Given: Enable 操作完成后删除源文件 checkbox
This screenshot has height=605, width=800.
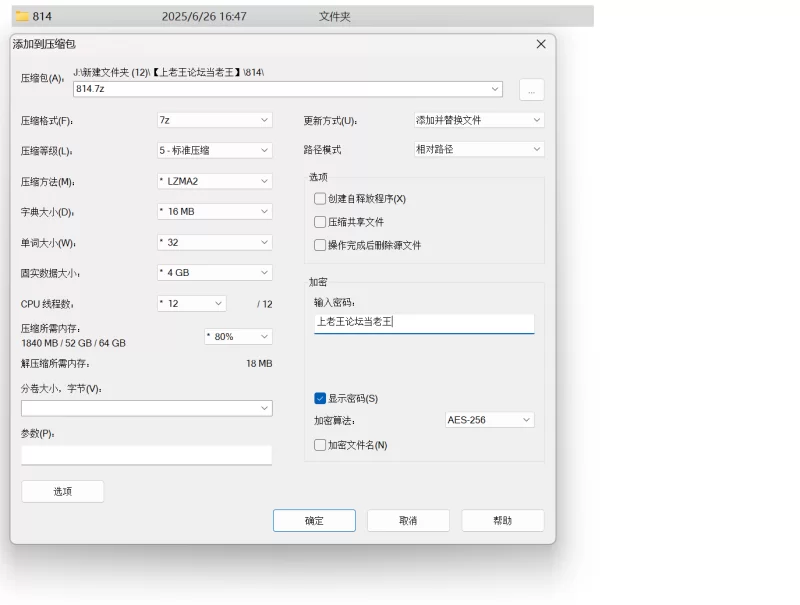Looking at the screenshot, I should coord(320,245).
